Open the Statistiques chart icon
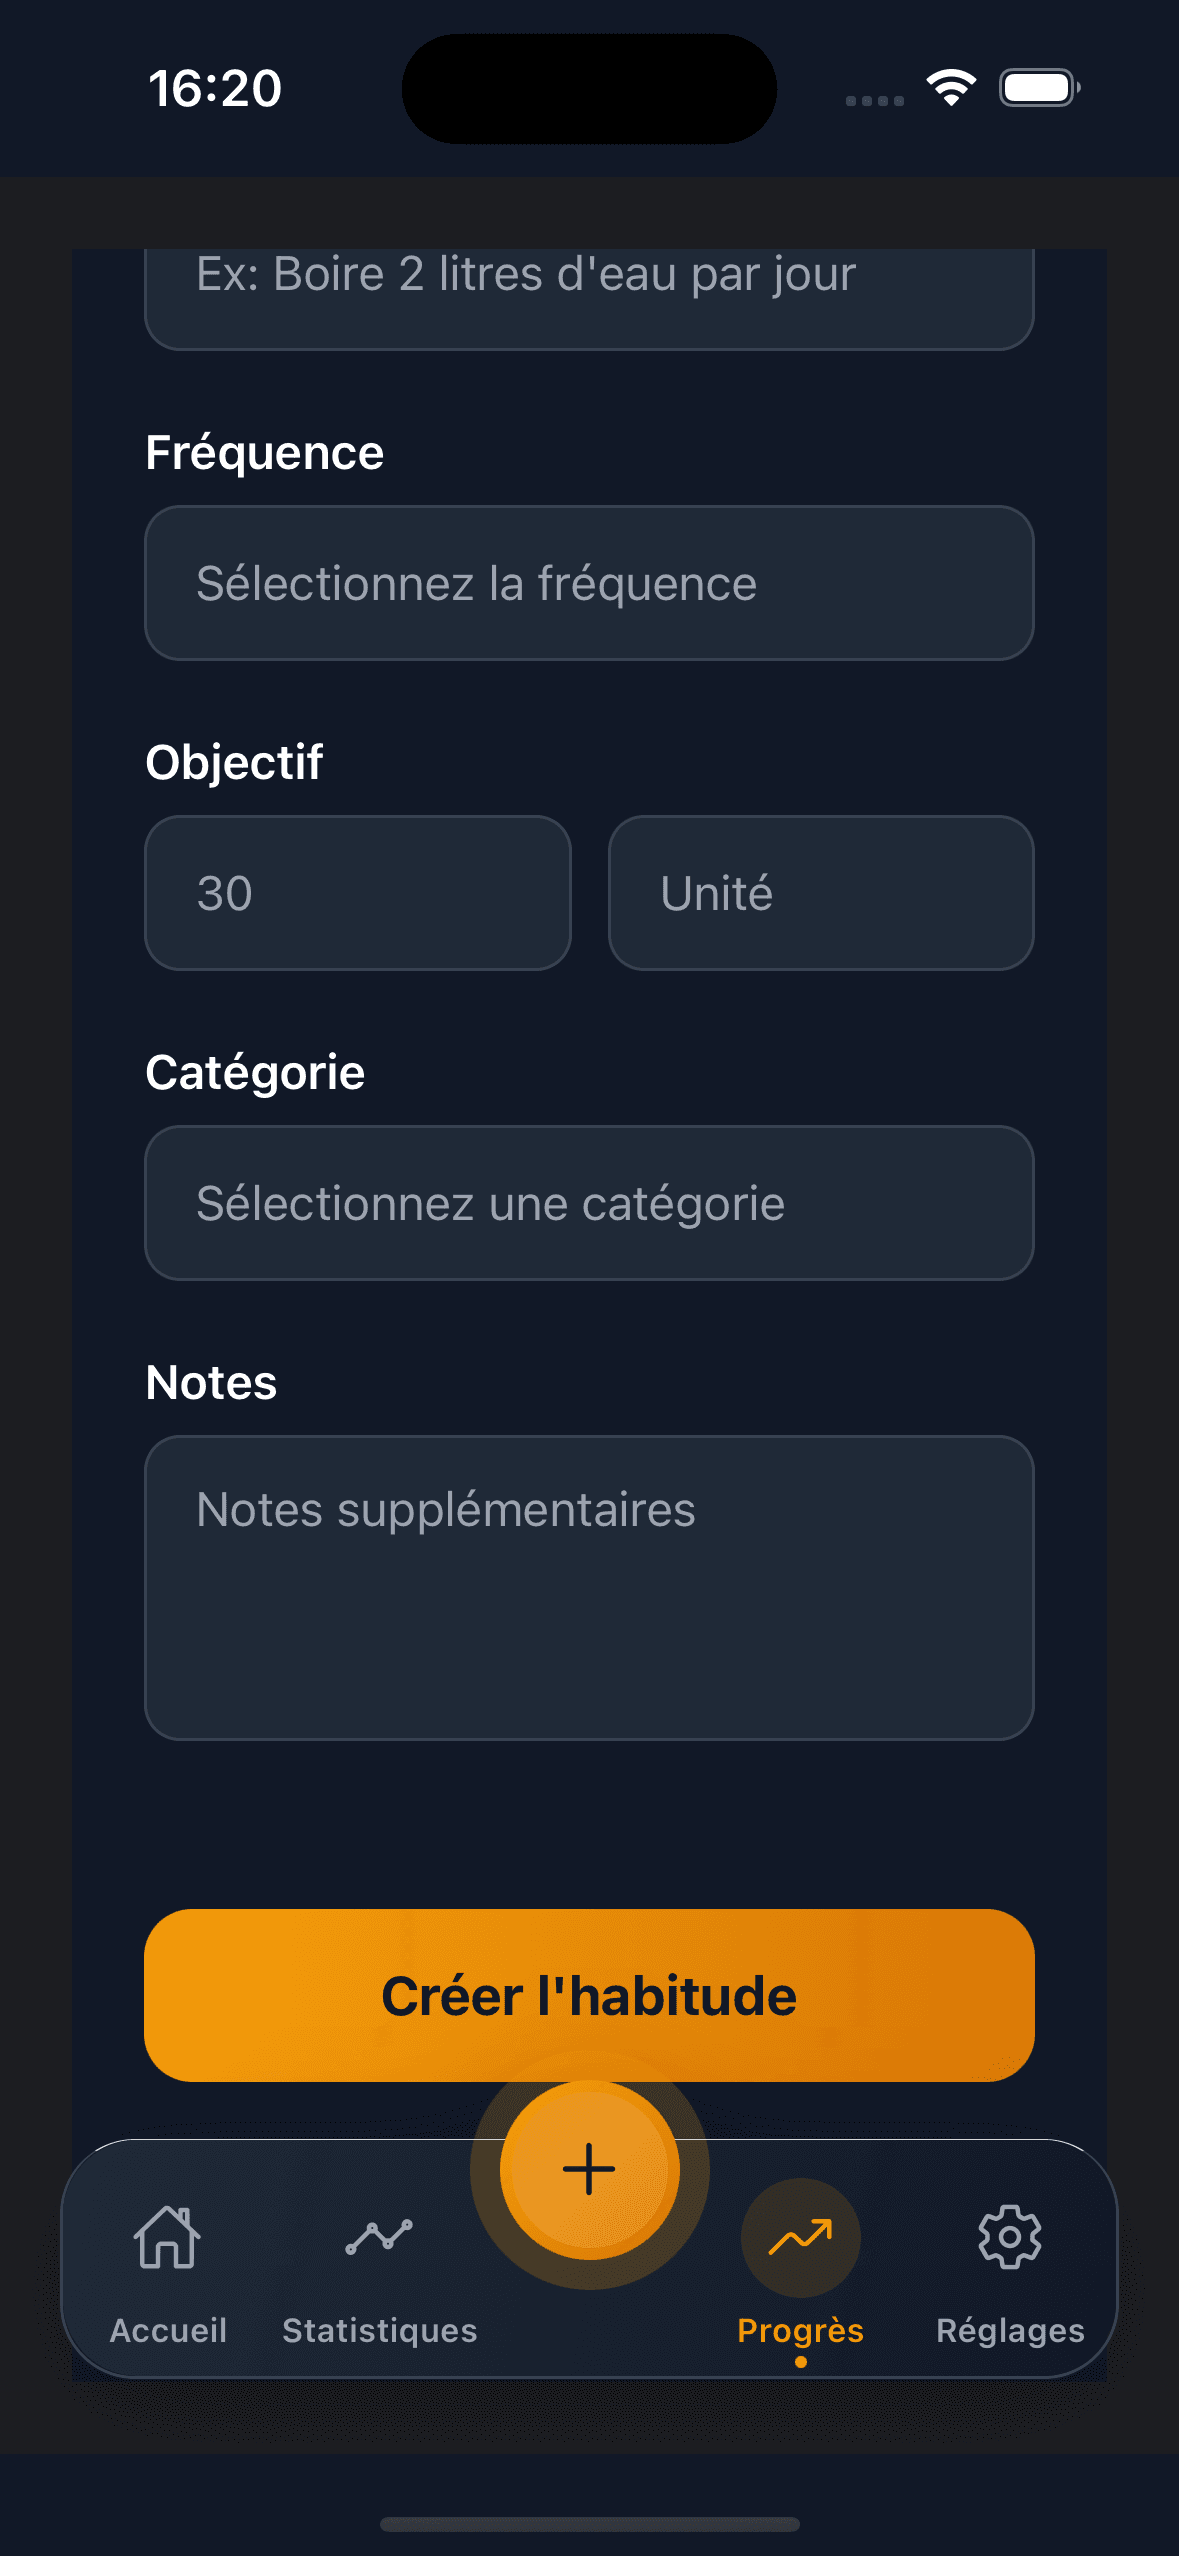 pos(379,2236)
